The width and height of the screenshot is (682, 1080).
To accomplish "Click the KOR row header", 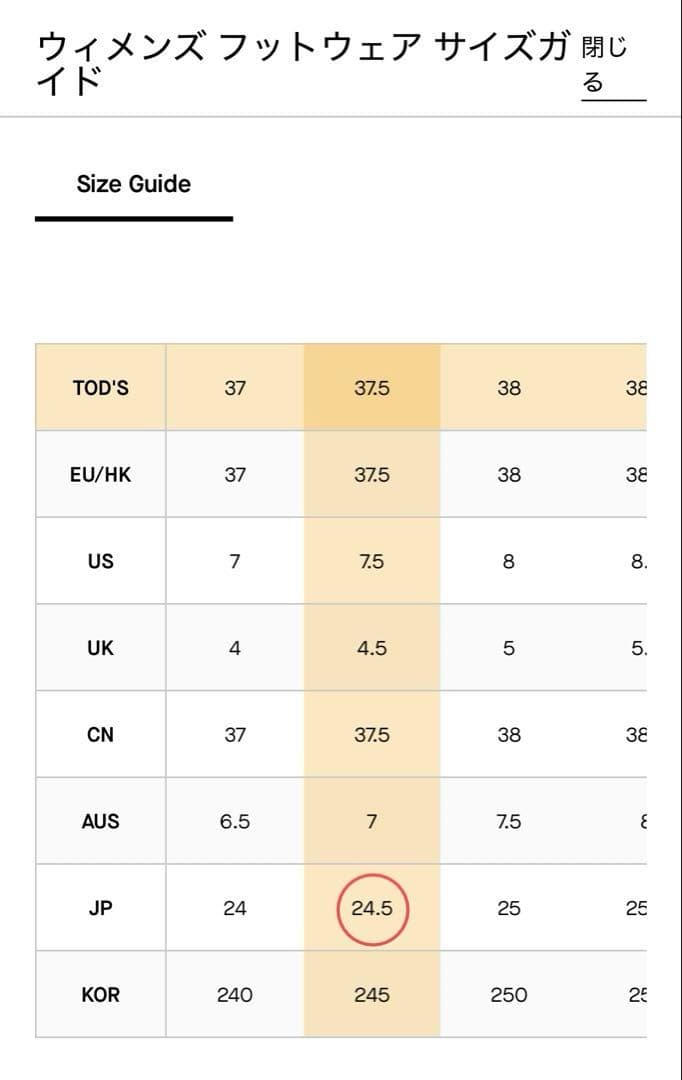I will tap(101, 995).
